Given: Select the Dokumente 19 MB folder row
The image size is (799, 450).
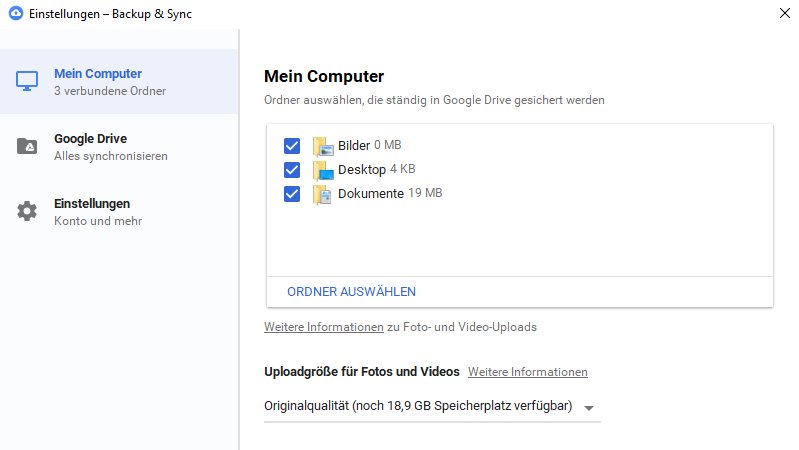Looking at the screenshot, I should pos(389,194).
